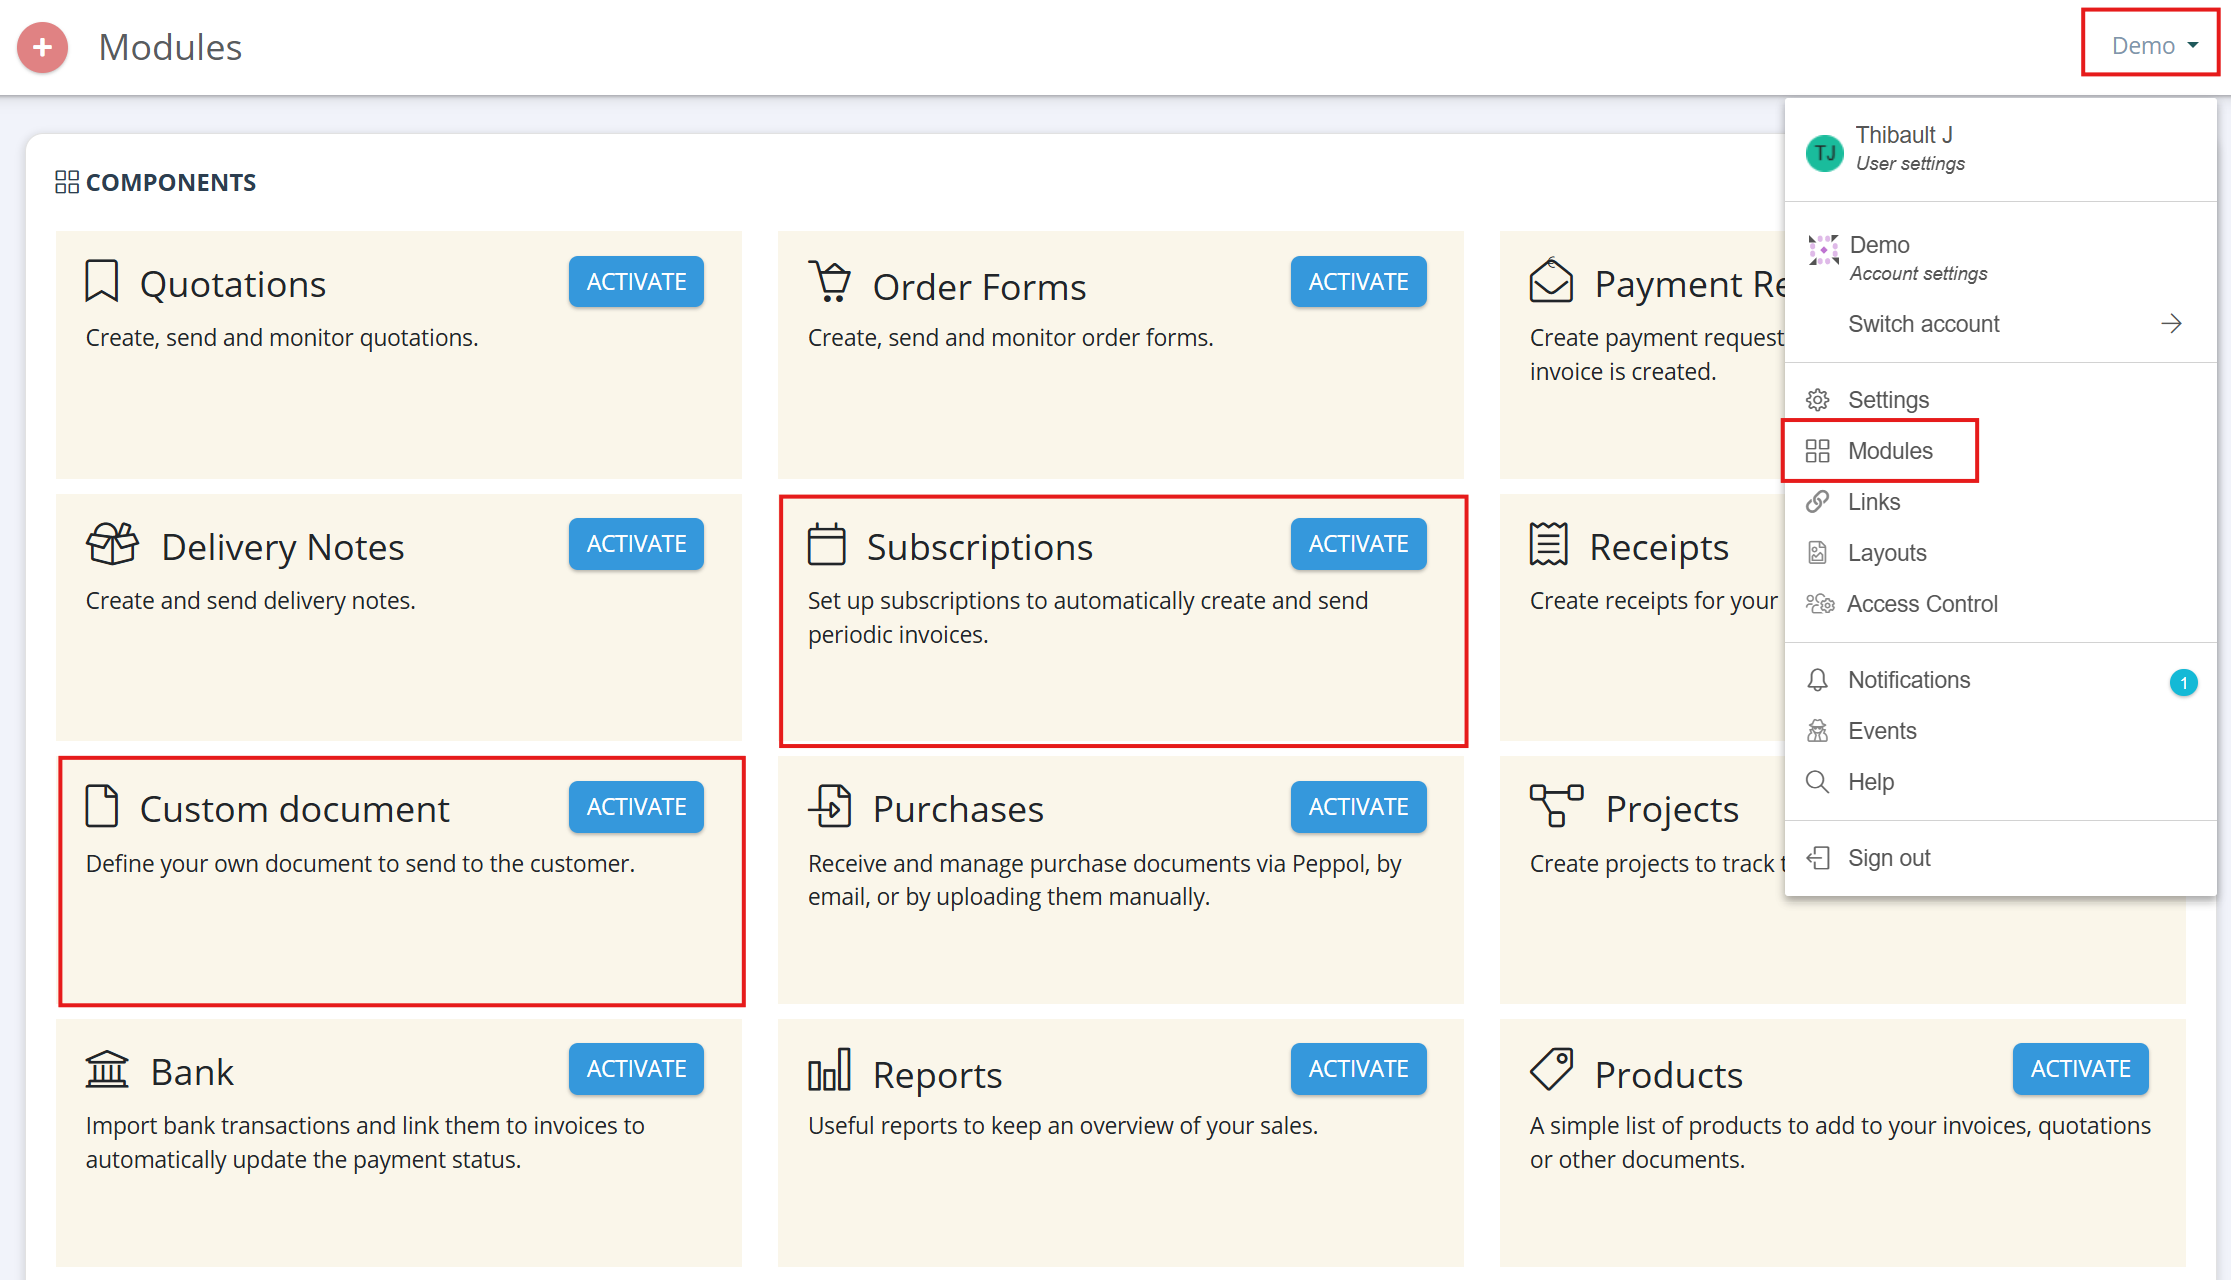The image size is (2231, 1280).
Task: Click the notifications count badge
Action: click(x=2183, y=683)
